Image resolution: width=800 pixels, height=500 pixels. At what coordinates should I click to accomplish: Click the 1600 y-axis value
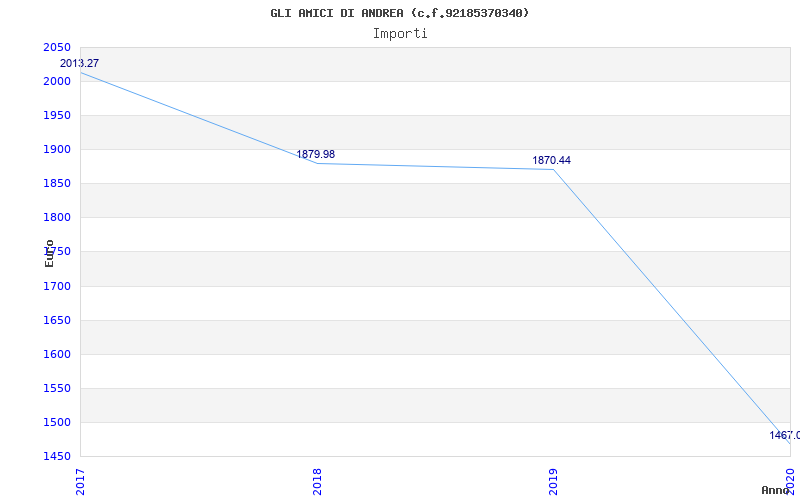[57, 355]
